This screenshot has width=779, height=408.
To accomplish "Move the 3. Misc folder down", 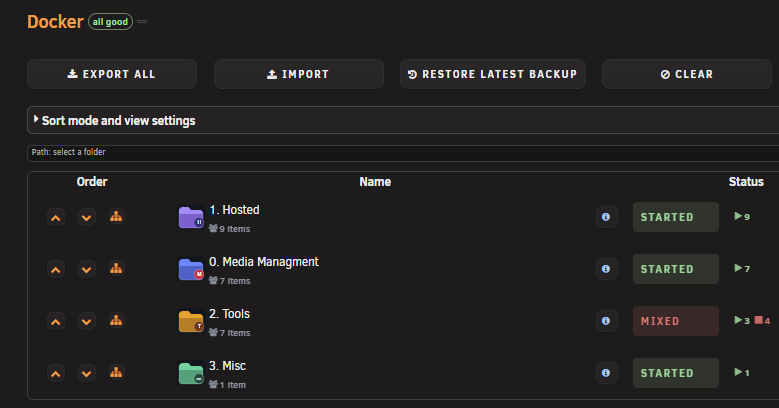I will tap(86, 373).
